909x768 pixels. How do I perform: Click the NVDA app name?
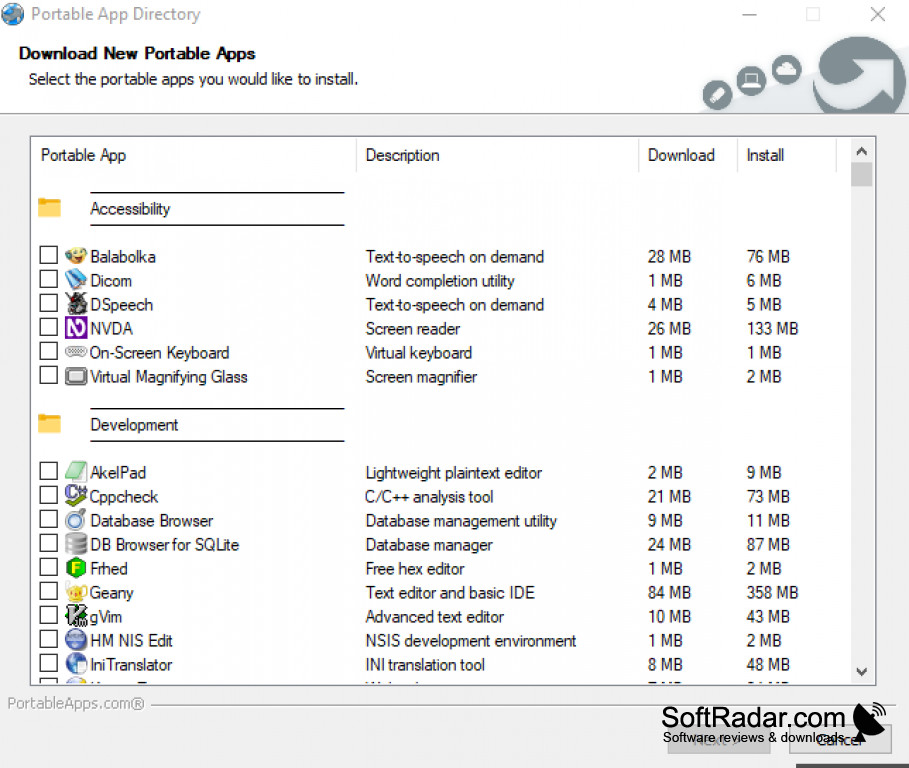click(x=111, y=329)
